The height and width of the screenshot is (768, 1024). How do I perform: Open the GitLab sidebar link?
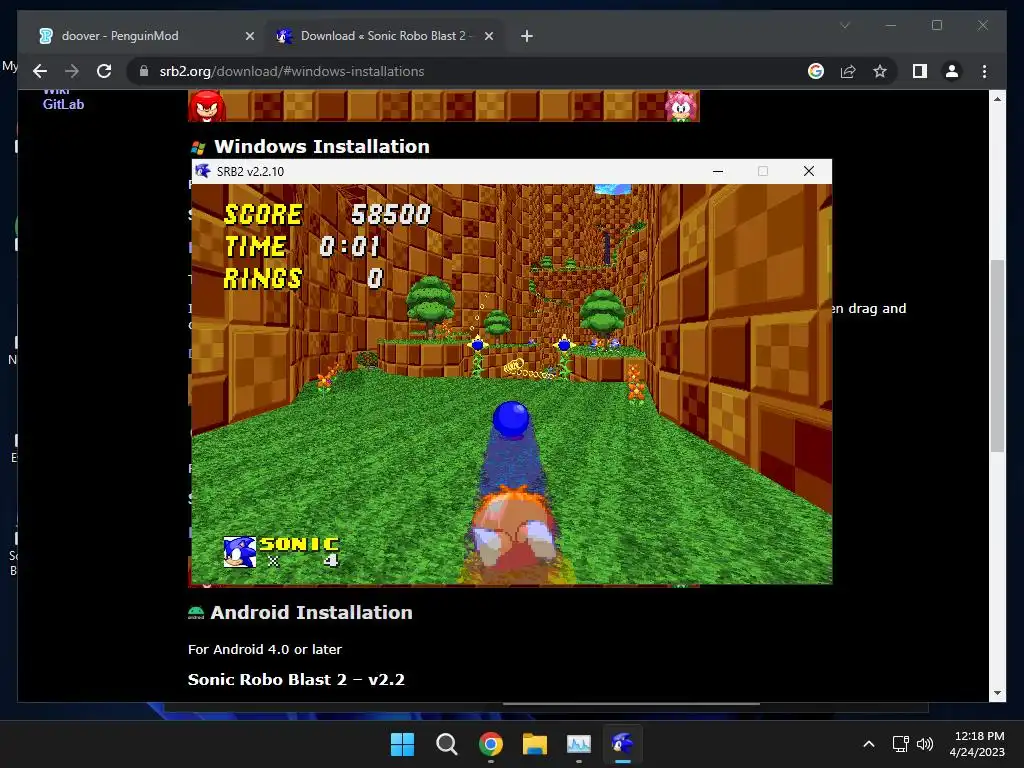coord(63,104)
